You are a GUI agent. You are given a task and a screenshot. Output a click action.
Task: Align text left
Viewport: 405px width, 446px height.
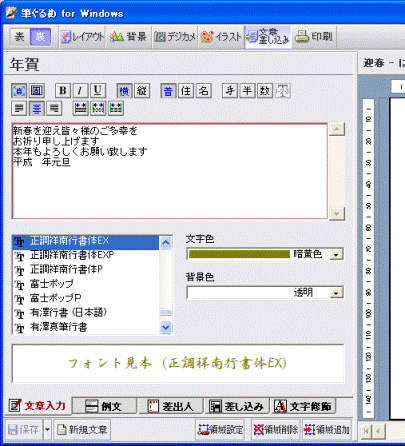point(19,108)
